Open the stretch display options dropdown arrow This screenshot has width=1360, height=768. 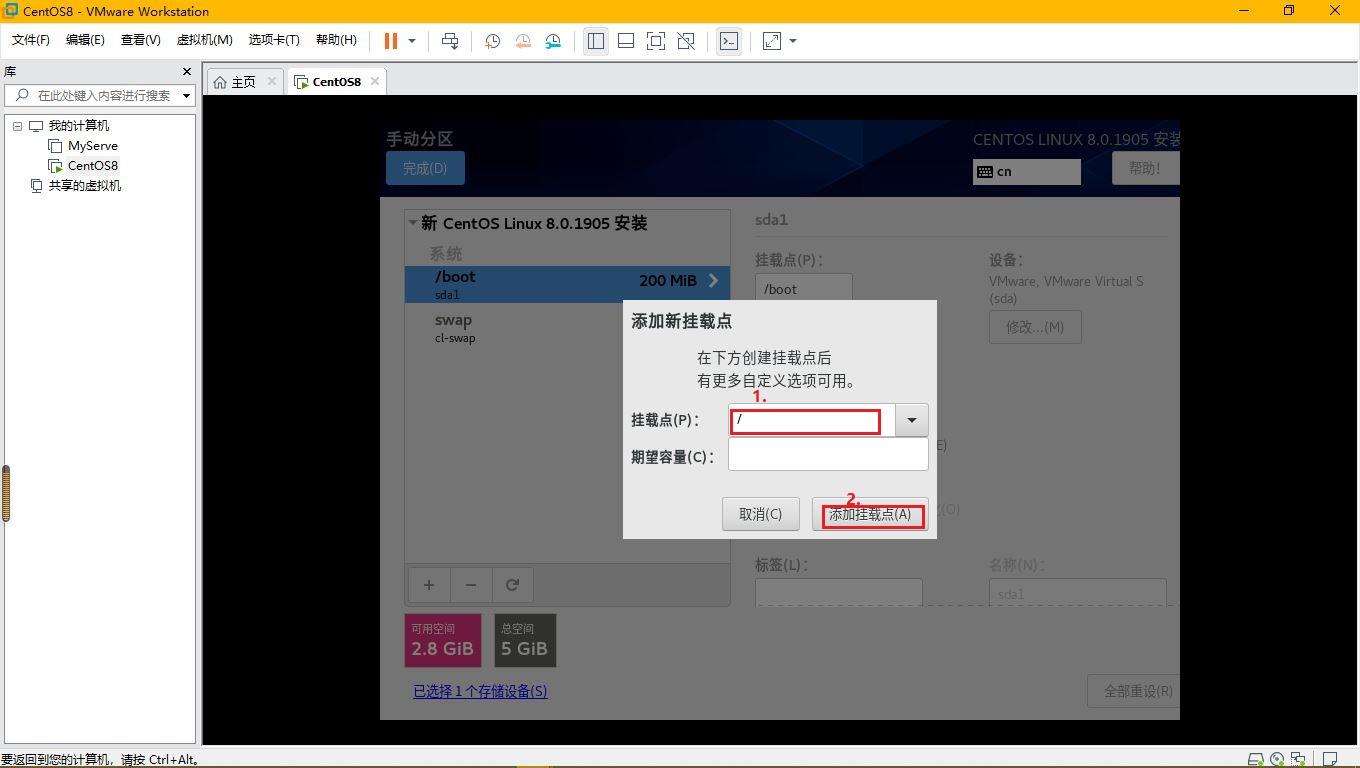pyautogui.click(x=793, y=41)
